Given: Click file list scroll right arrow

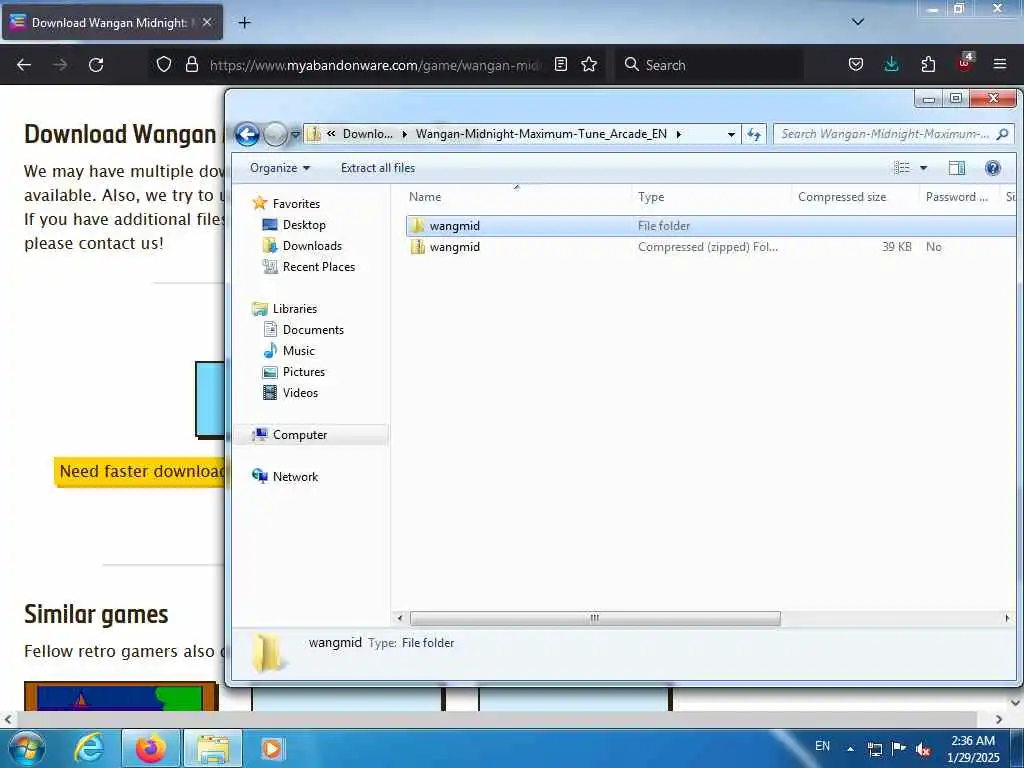Looking at the screenshot, I should 1006,618.
